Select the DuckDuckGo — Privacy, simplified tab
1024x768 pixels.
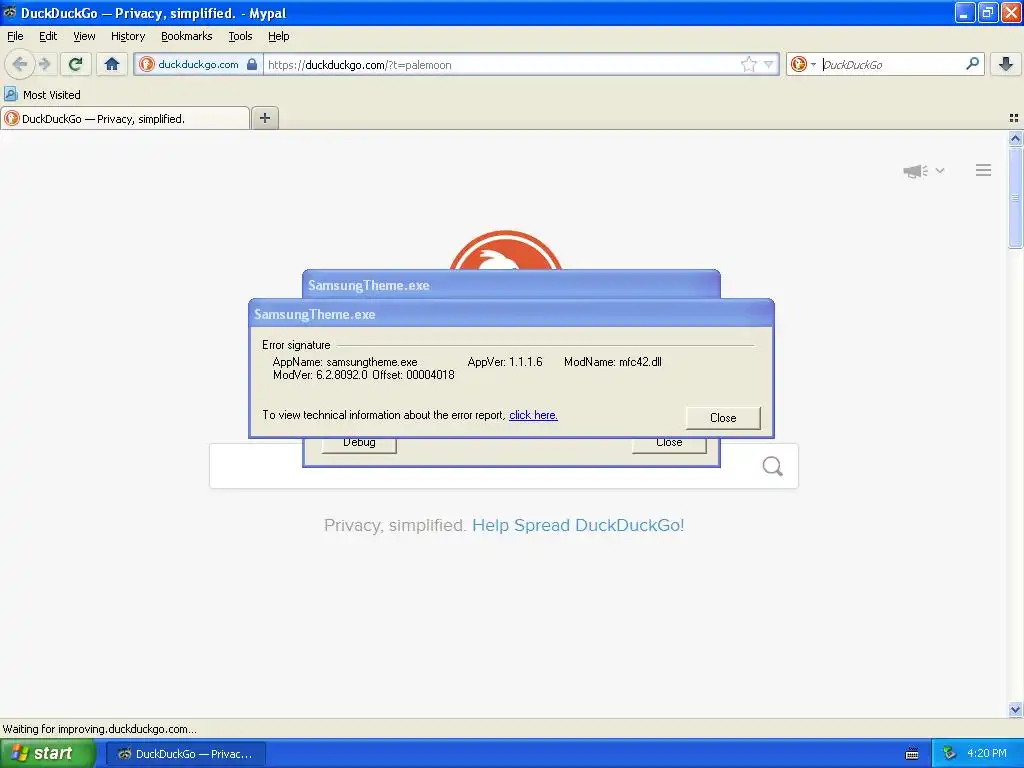point(125,118)
